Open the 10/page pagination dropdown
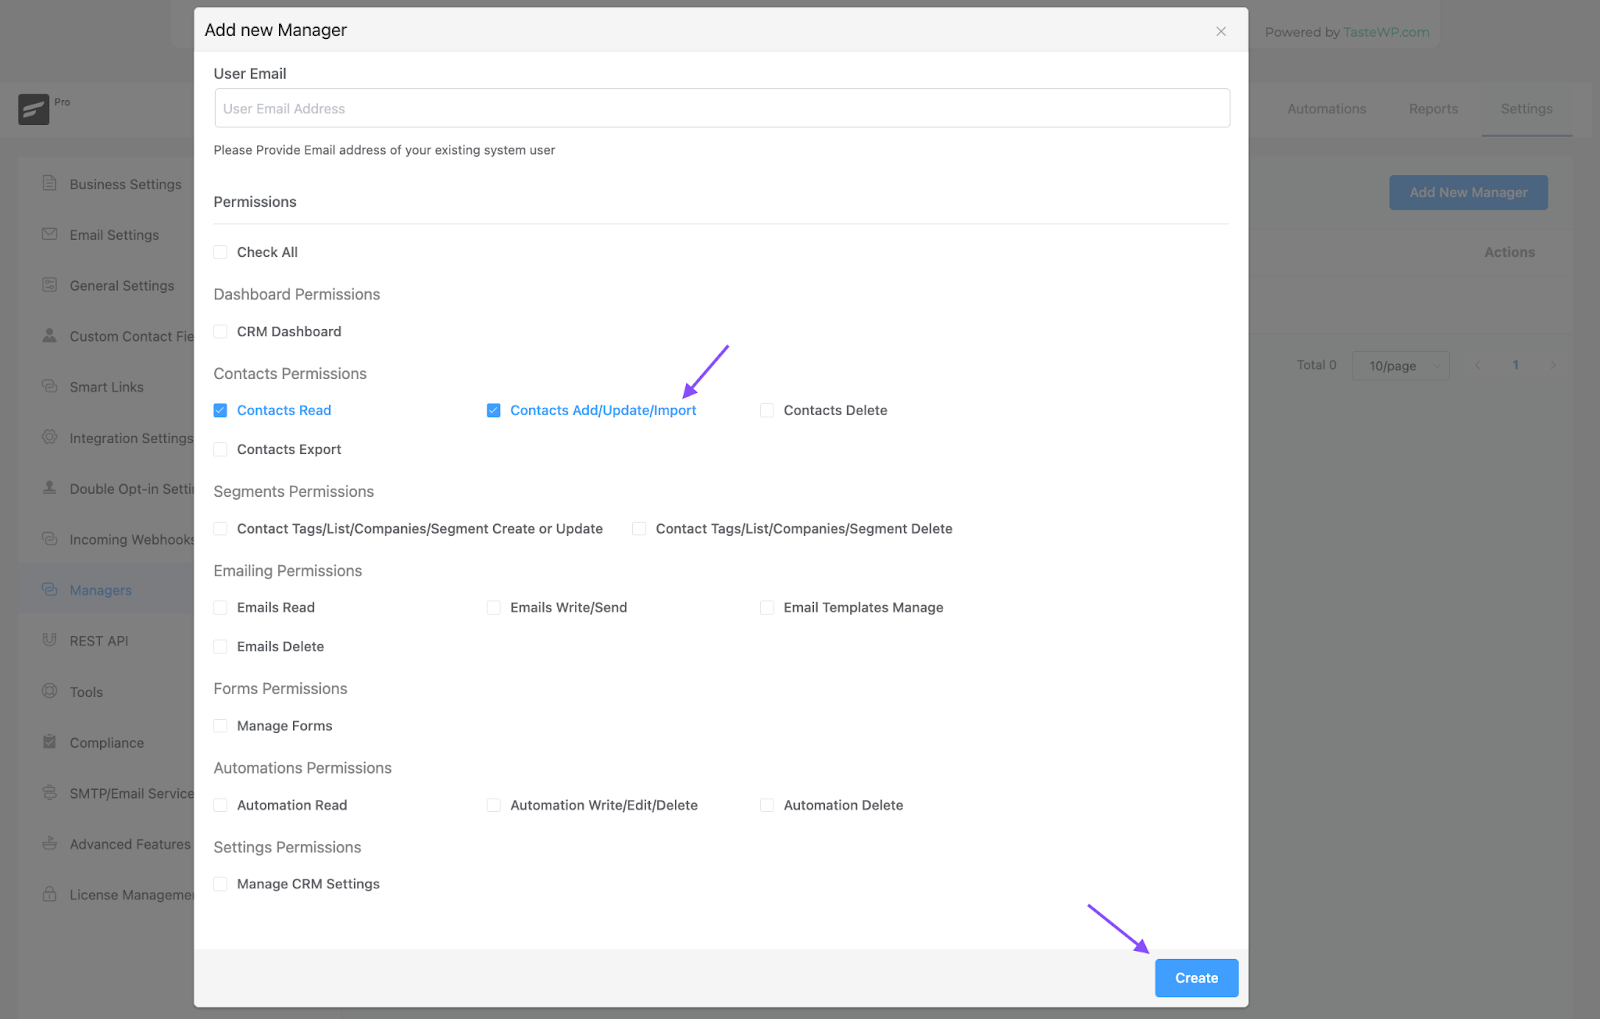1600x1019 pixels. pyautogui.click(x=1400, y=366)
